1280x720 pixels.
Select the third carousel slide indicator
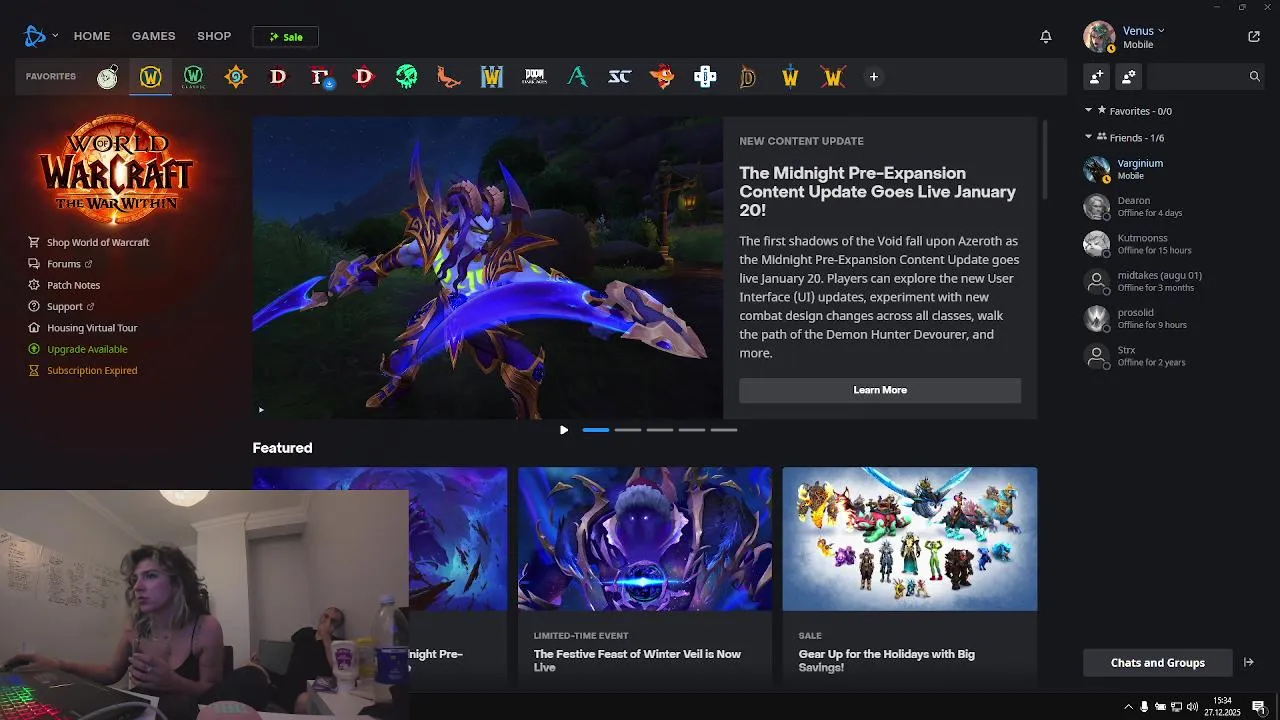pyautogui.click(x=660, y=430)
